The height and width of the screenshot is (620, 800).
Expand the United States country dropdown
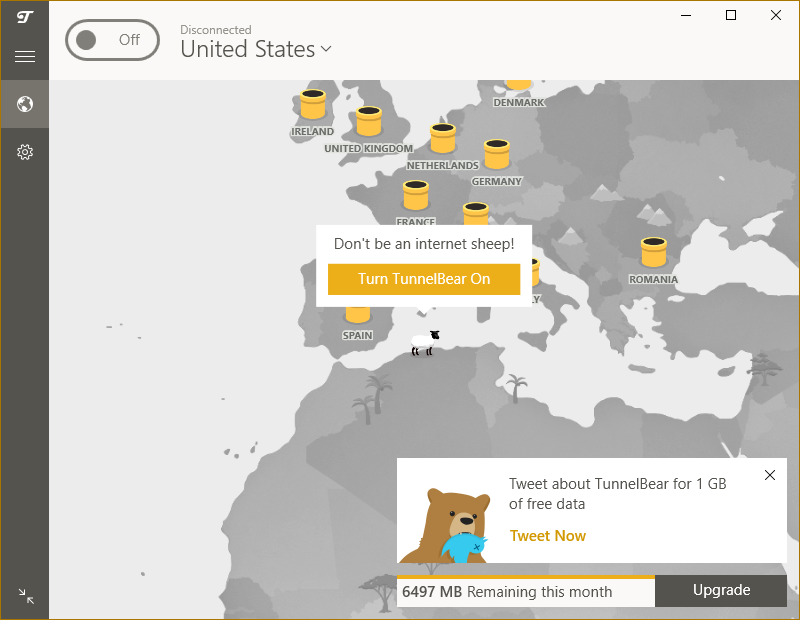[x=256, y=49]
